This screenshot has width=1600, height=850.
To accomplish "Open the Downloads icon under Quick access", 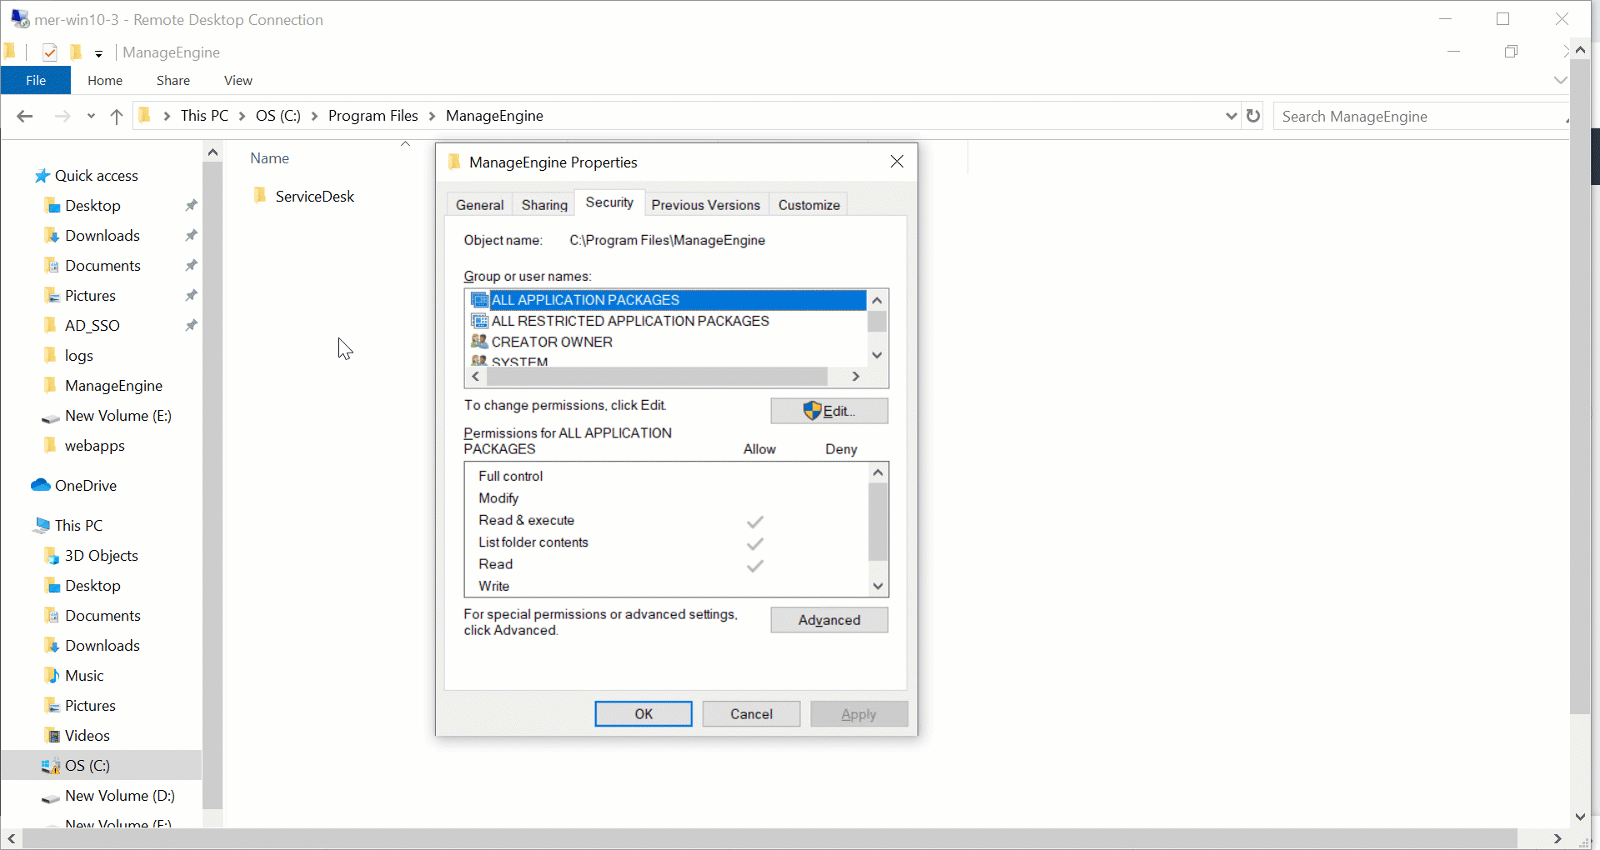I will pos(52,236).
